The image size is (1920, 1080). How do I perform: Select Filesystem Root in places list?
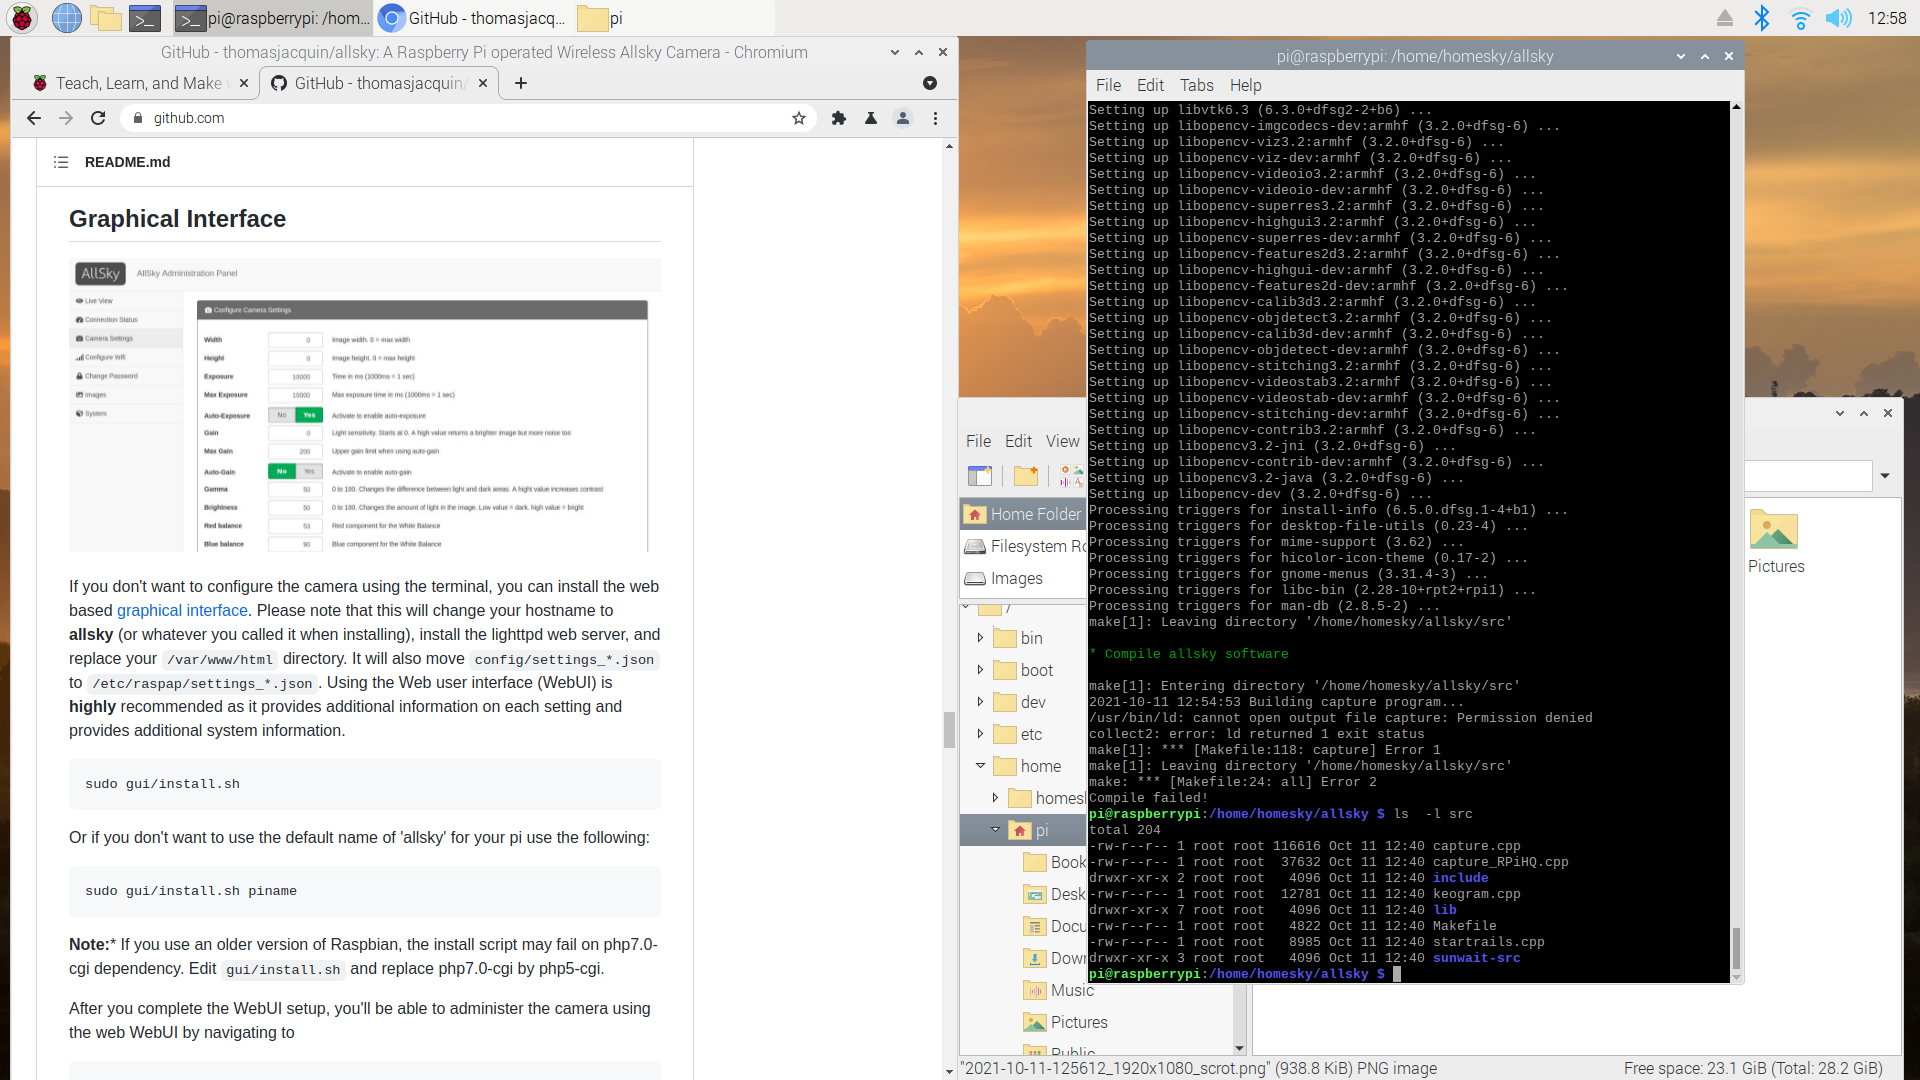tap(1023, 546)
